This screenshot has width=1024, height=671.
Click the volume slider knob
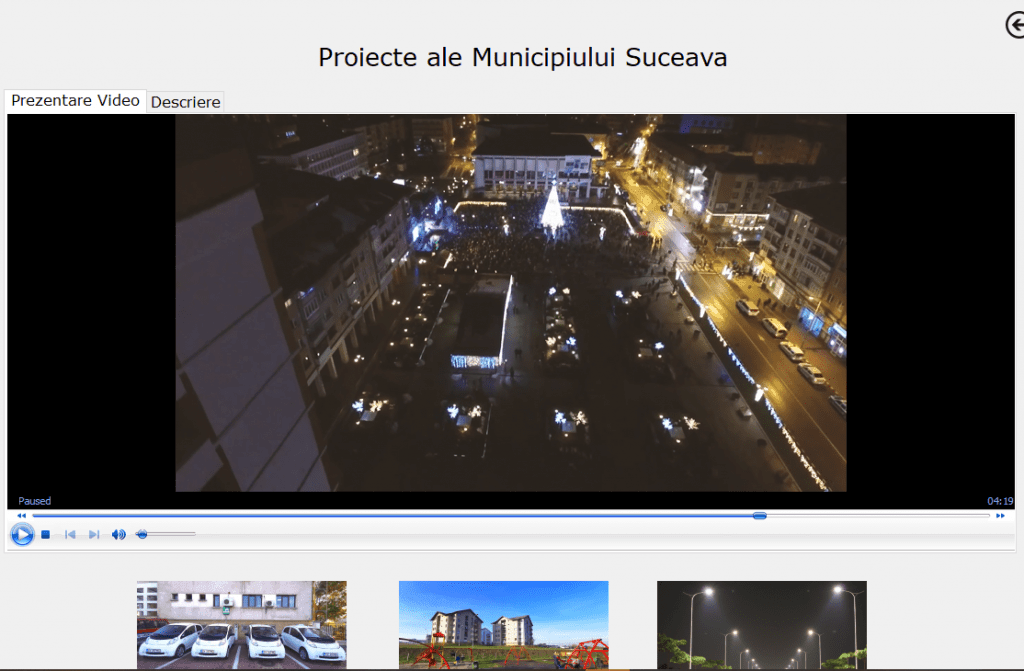[142, 534]
